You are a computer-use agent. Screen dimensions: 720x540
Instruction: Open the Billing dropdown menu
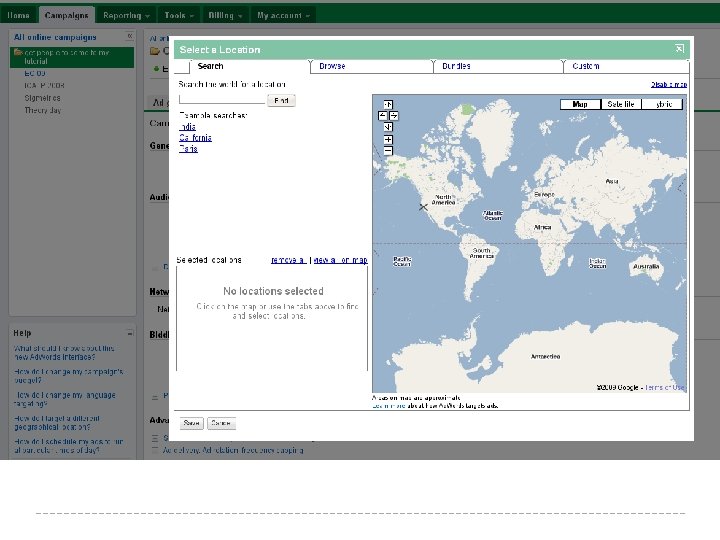point(225,16)
